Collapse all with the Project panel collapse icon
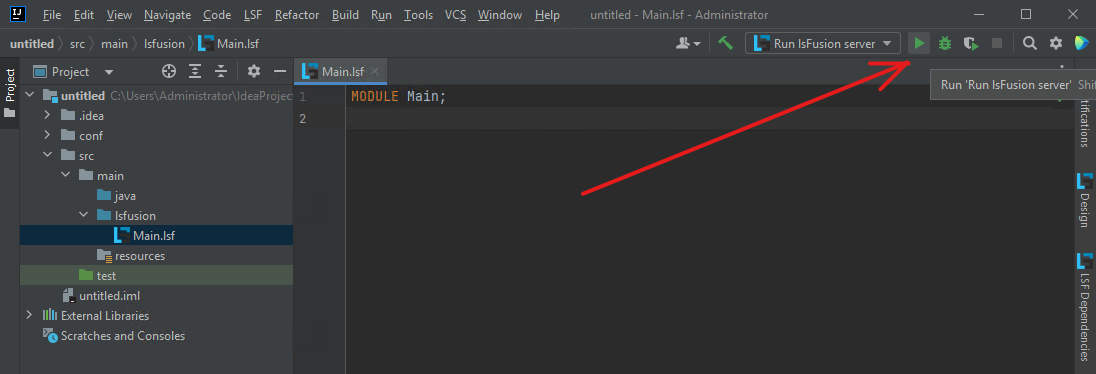This screenshot has height=374, width=1096. [x=221, y=71]
